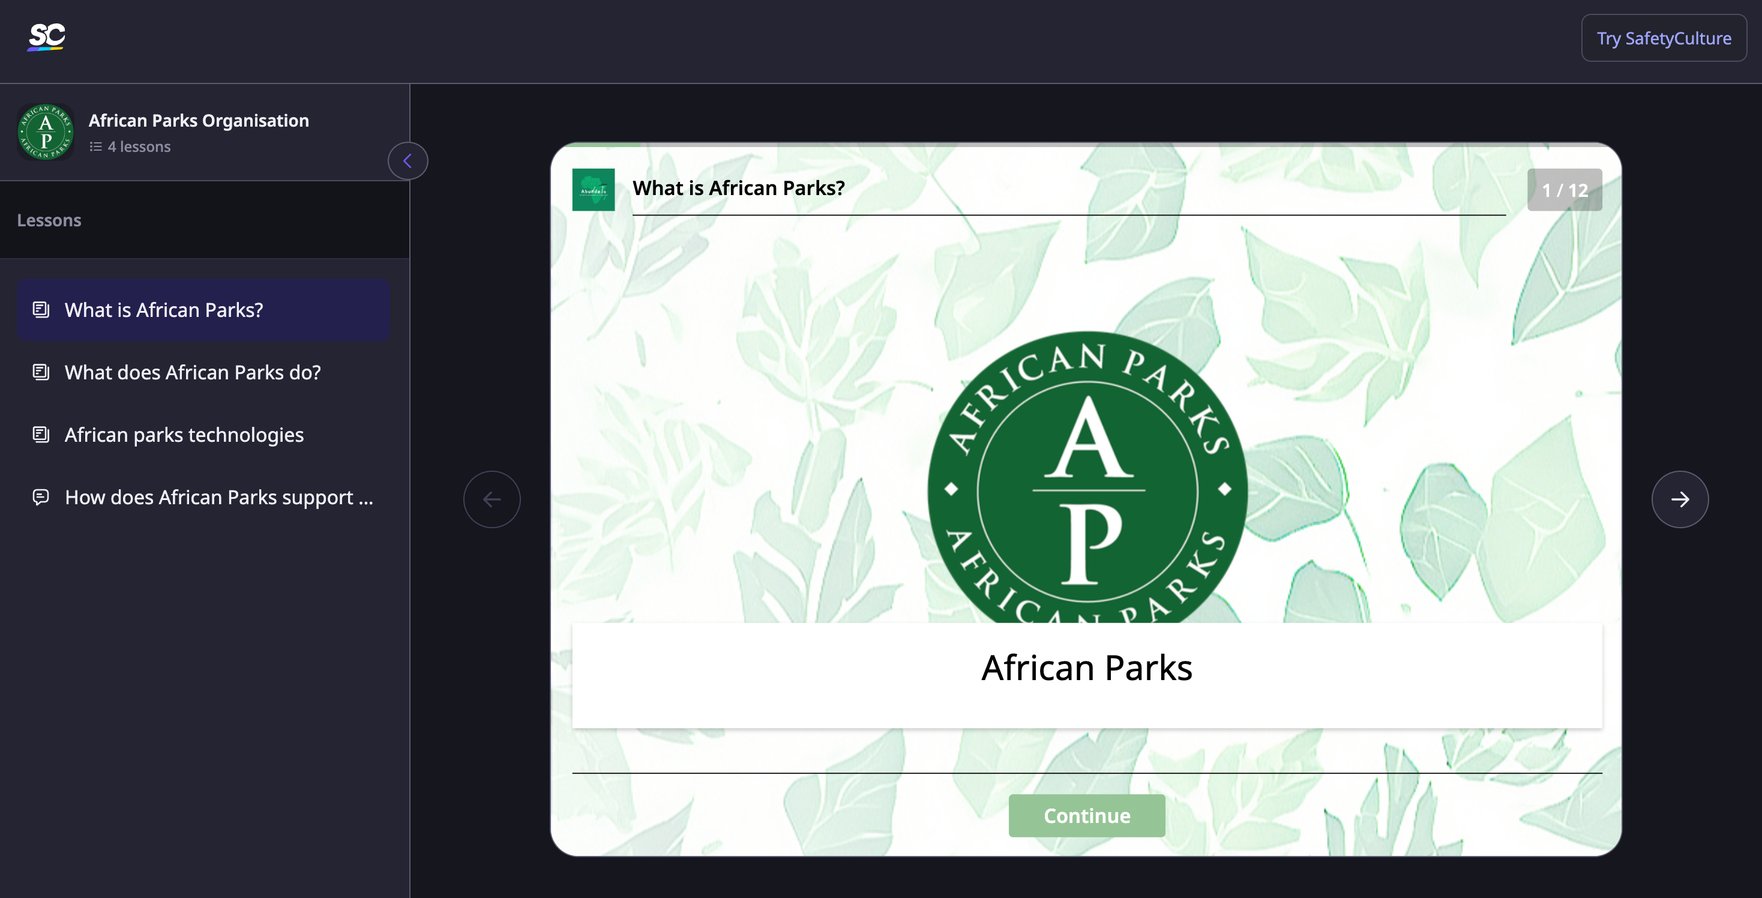Click the African Parks Organisation course title
Viewport: 1762px width, 898px height.
tap(199, 120)
